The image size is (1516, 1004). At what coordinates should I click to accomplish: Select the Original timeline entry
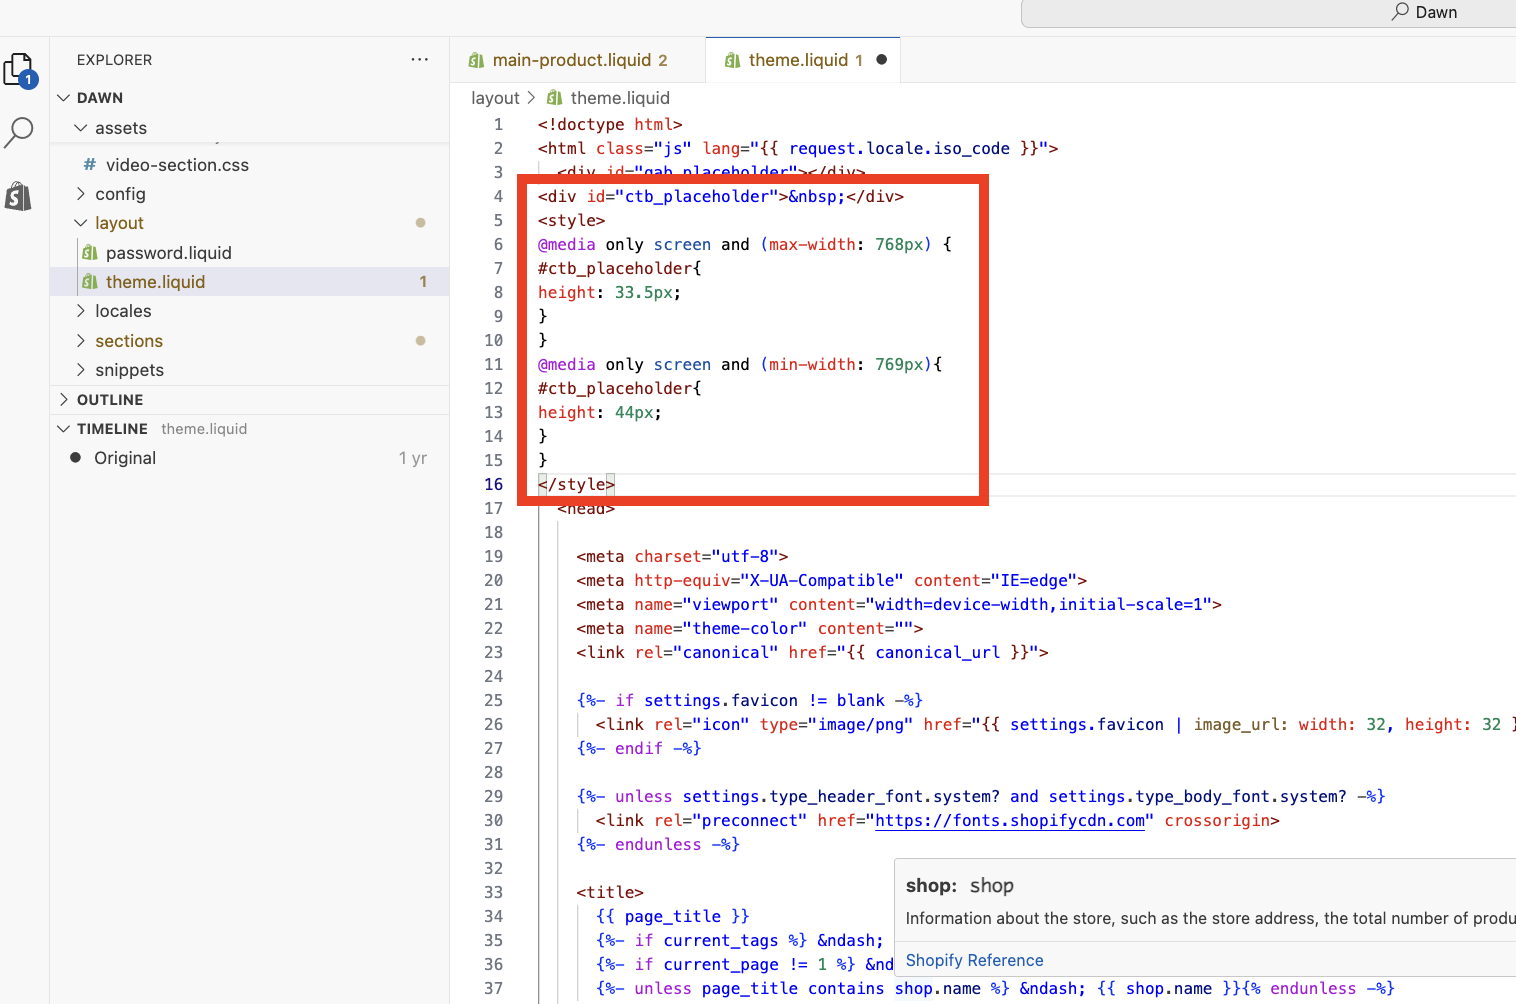tap(125, 458)
